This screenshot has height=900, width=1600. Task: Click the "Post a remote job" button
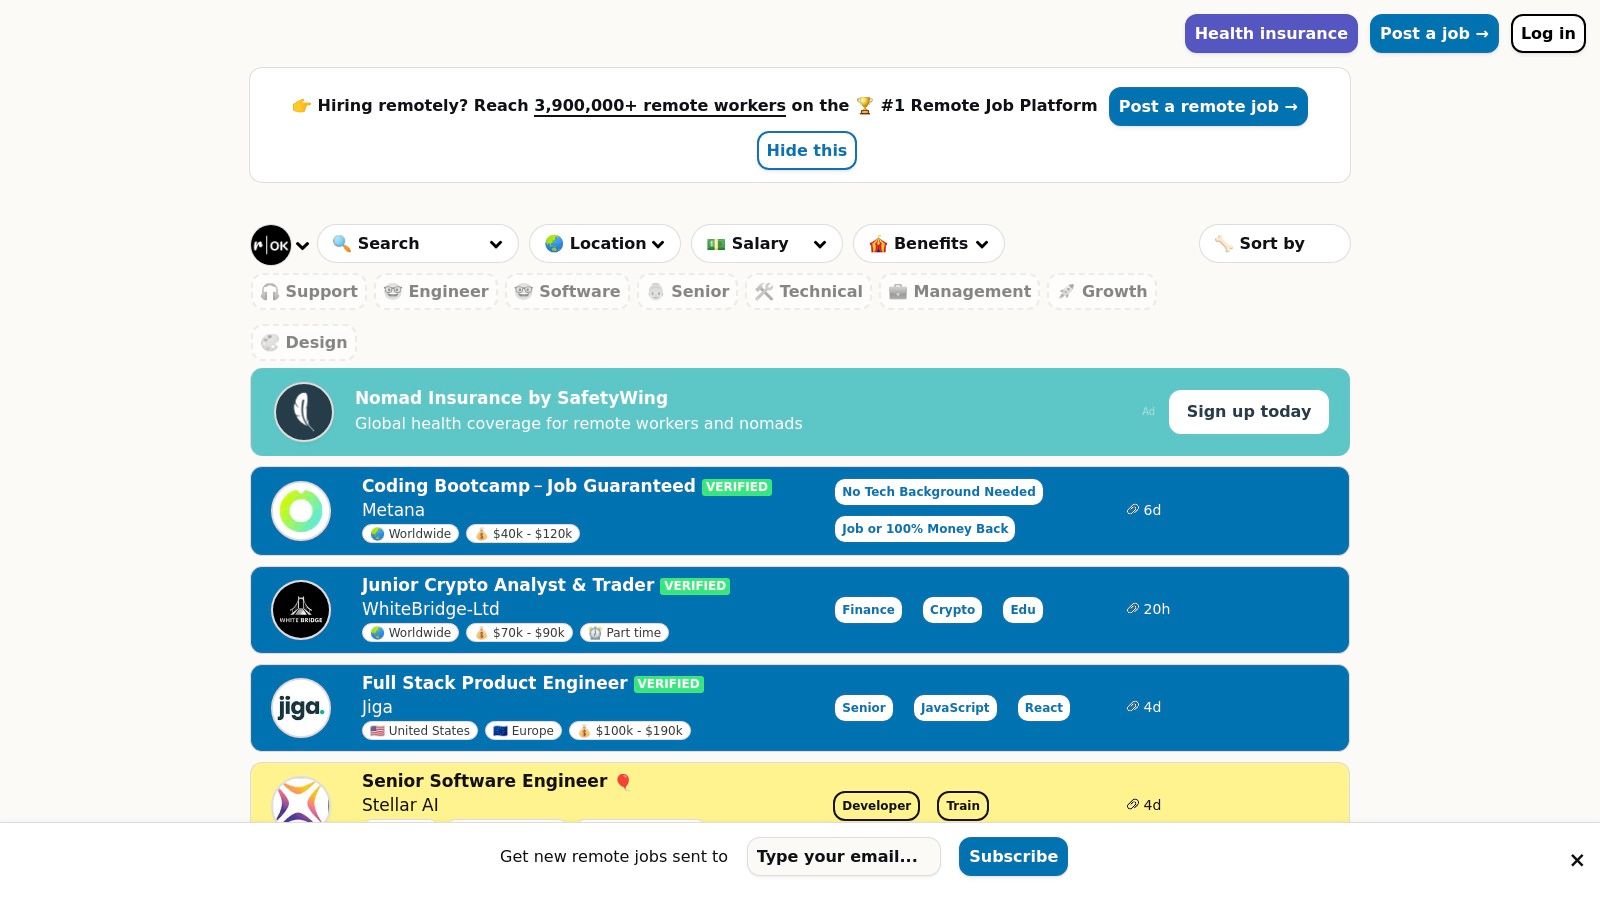point(1208,106)
